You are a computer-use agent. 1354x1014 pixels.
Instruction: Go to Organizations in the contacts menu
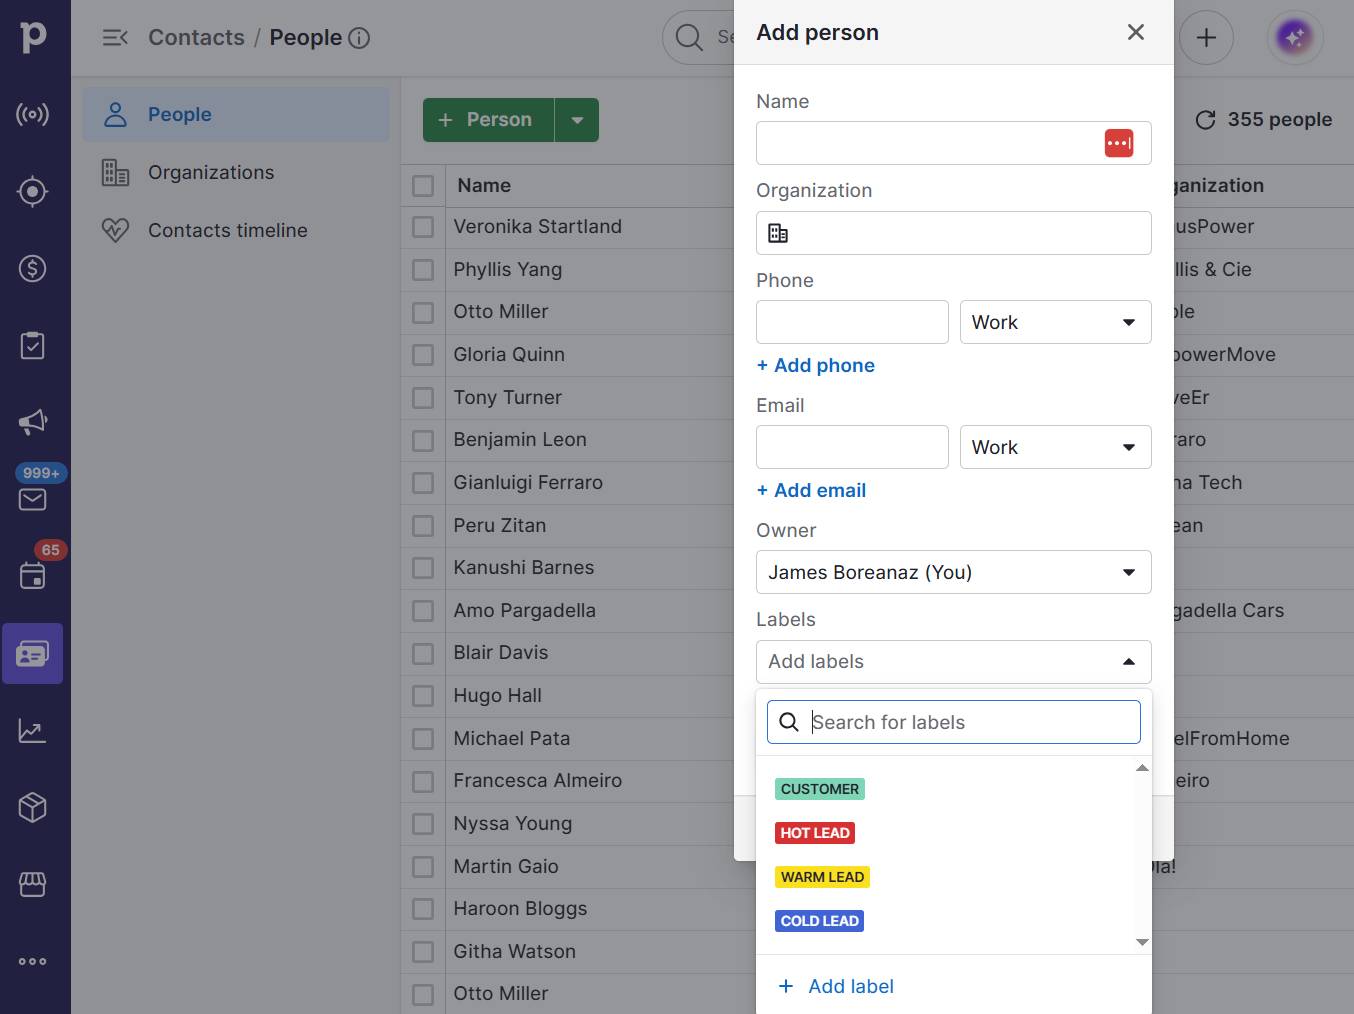tap(210, 173)
